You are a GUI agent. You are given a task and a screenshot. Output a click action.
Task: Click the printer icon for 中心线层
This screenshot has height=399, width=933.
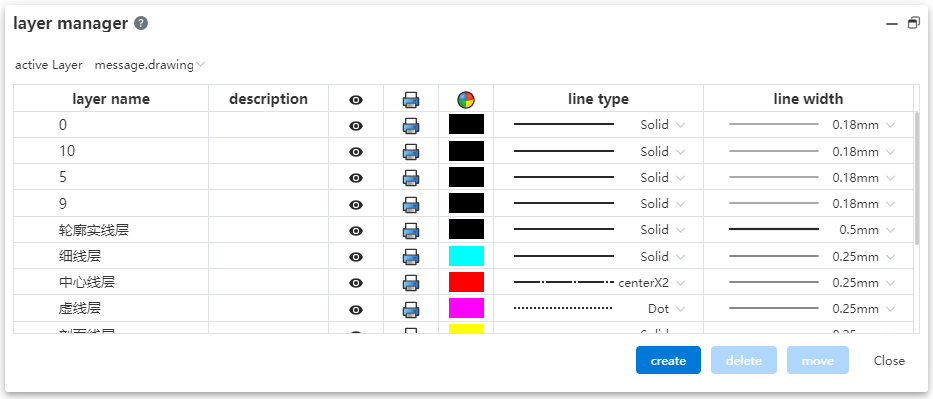pyautogui.click(x=411, y=282)
